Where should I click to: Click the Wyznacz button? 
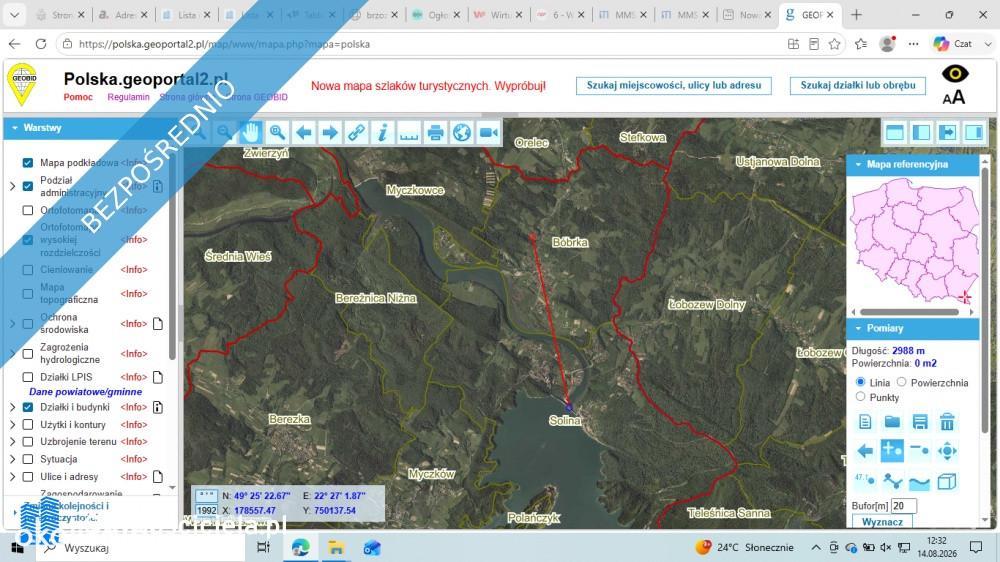click(882, 522)
